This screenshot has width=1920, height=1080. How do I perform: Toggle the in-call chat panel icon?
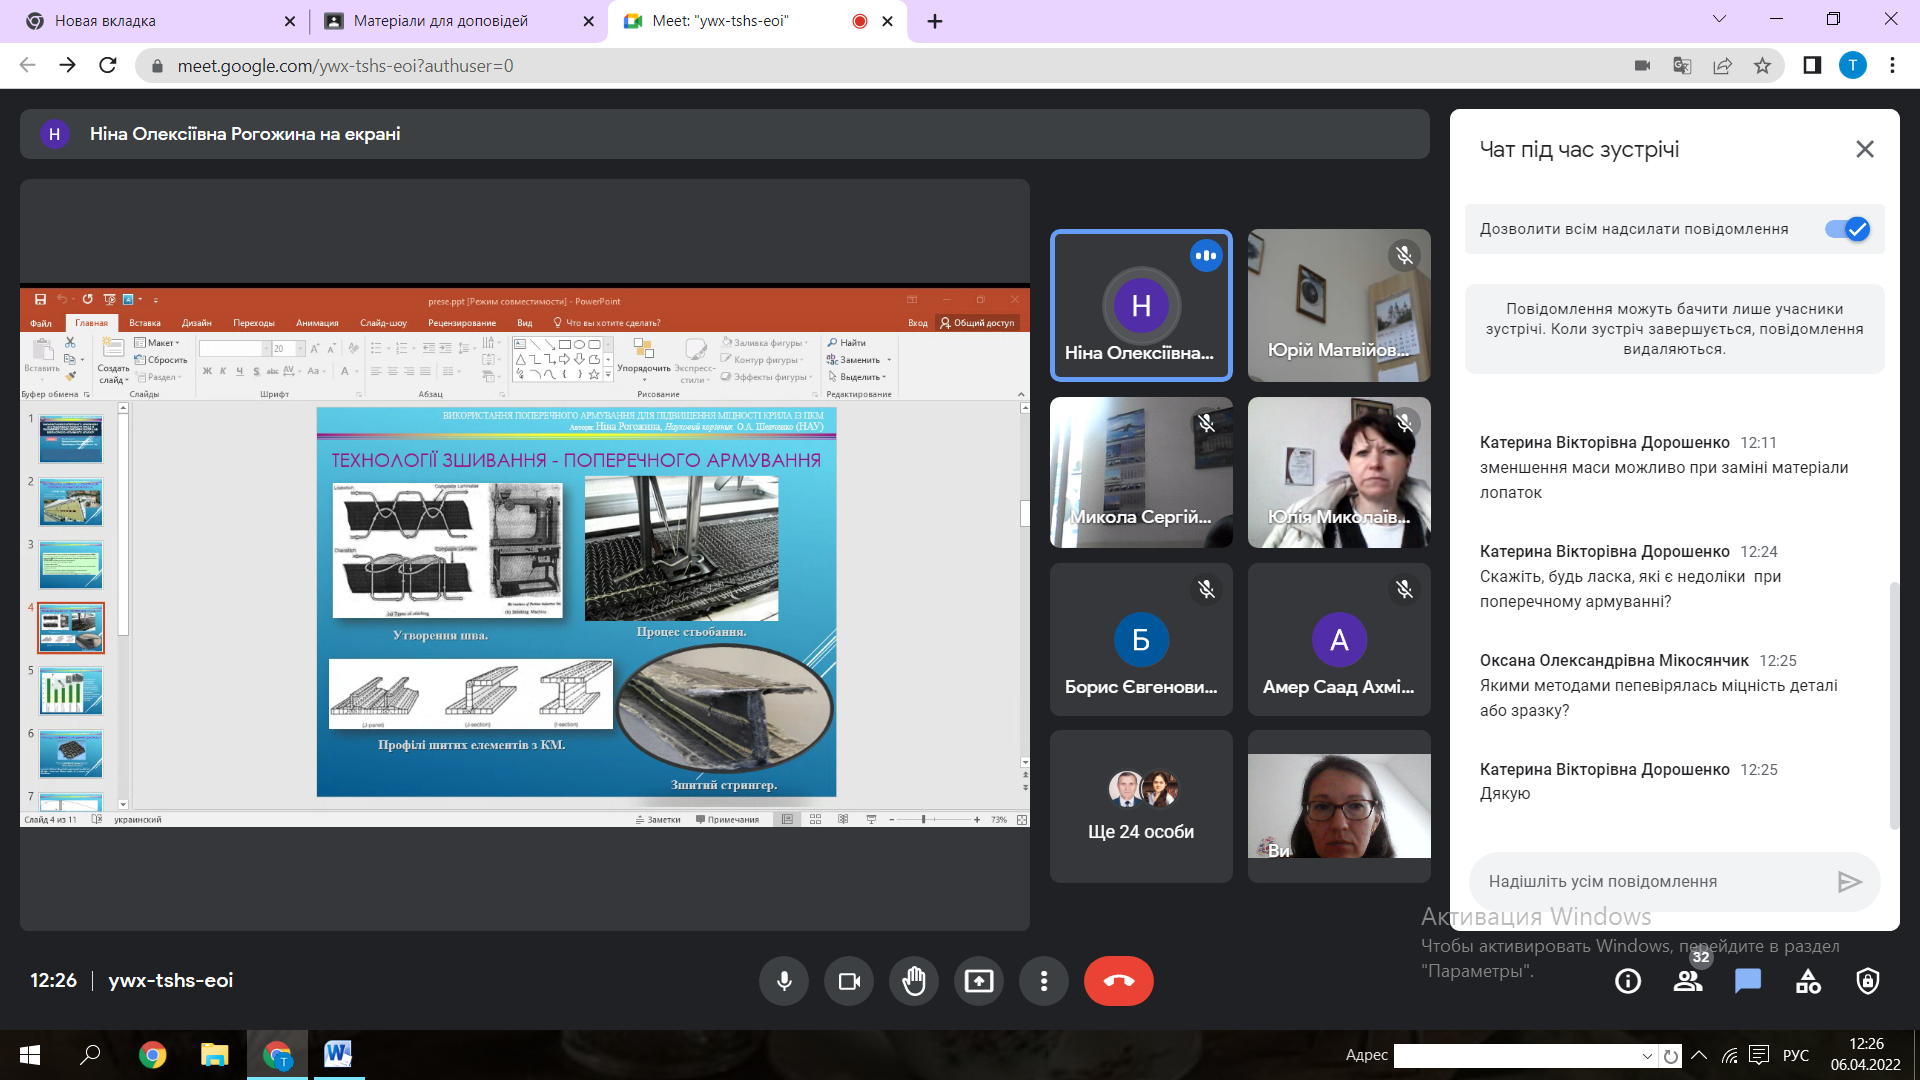click(1748, 981)
